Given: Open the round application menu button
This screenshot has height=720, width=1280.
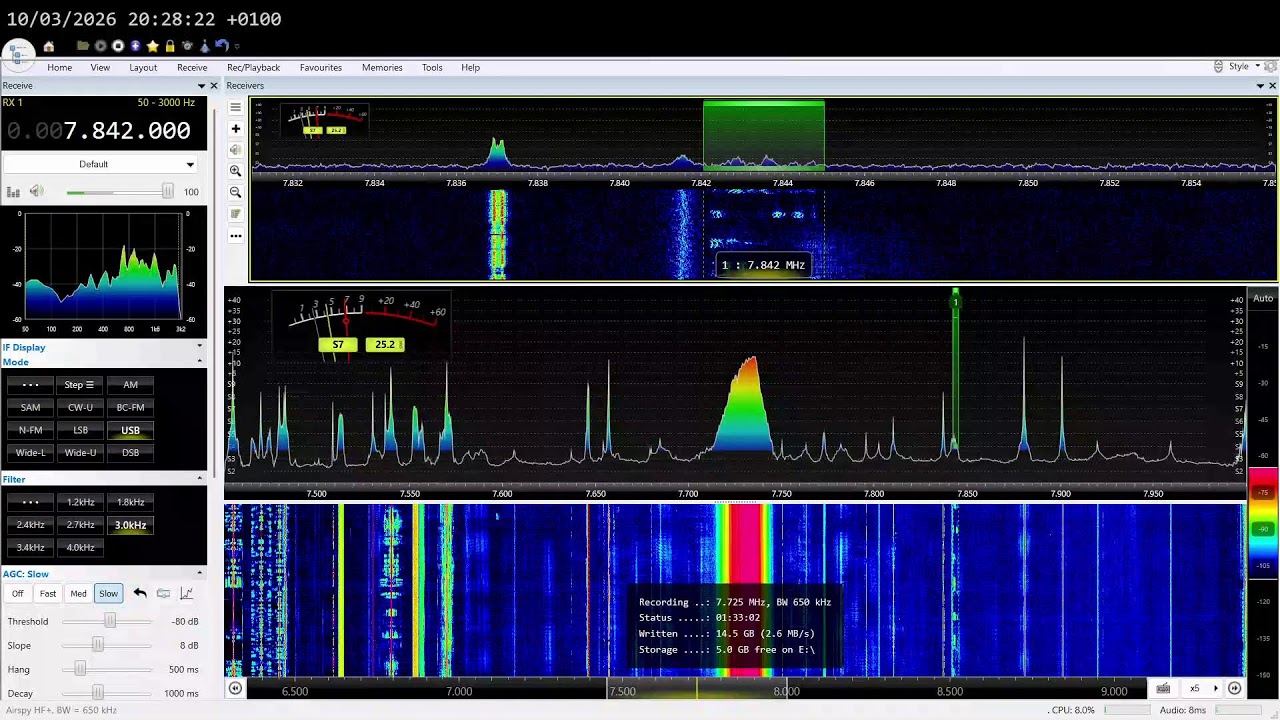Looking at the screenshot, I should coord(18,53).
